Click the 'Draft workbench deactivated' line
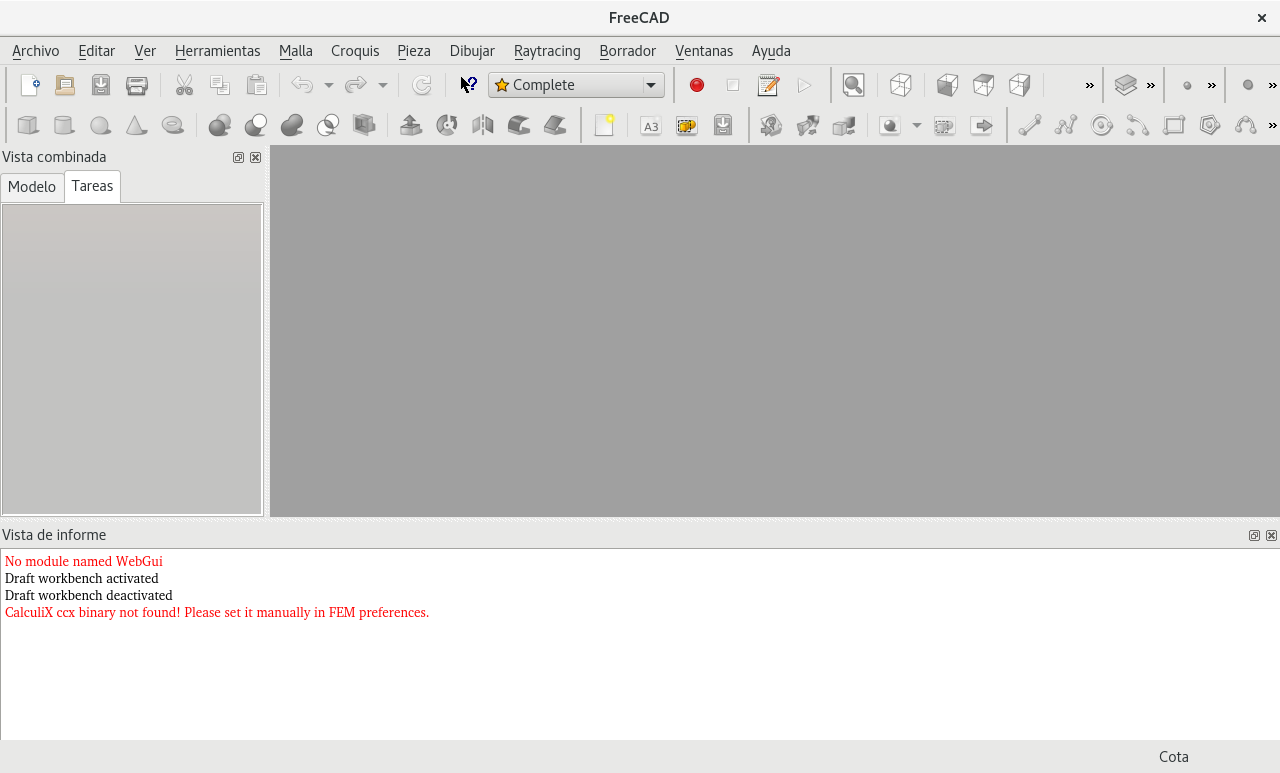 (89, 596)
